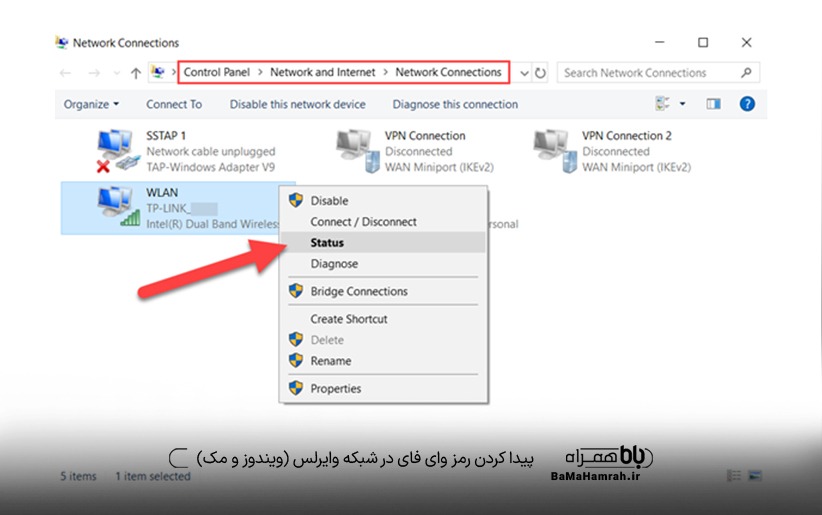822x515 pixels.
Task: Maximize the Network Connections window
Action: [703, 42]
